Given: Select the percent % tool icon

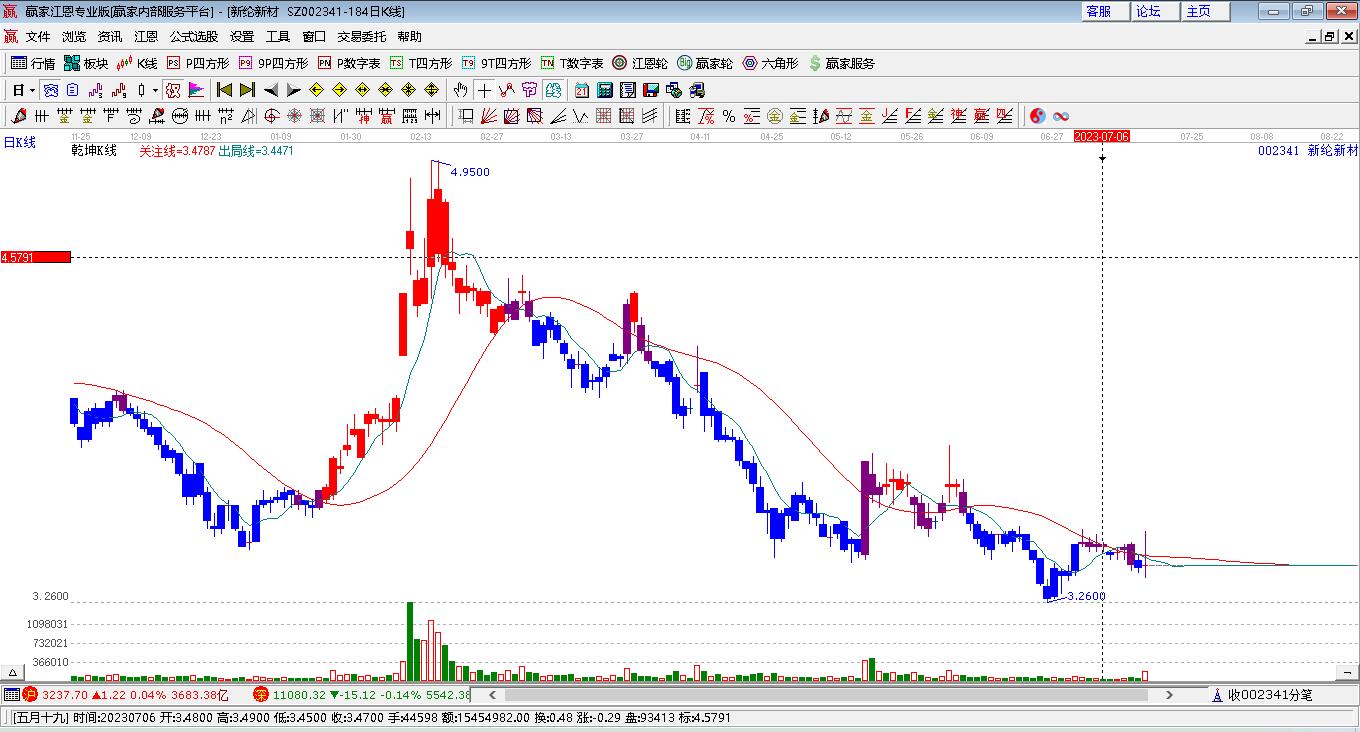Looking at the screenshot, I should click(729, 116).
